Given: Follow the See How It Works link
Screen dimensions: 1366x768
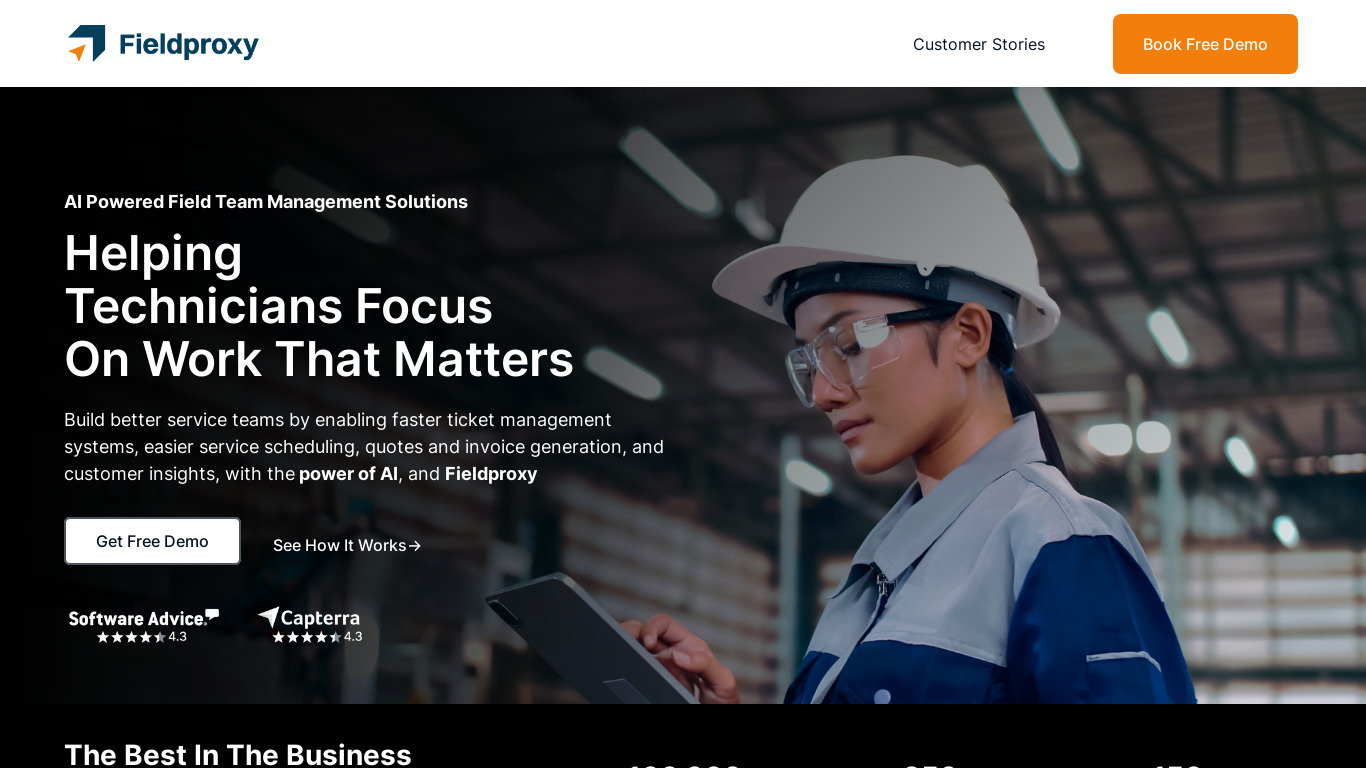Looking at the screenshot, I should point(339,545).
